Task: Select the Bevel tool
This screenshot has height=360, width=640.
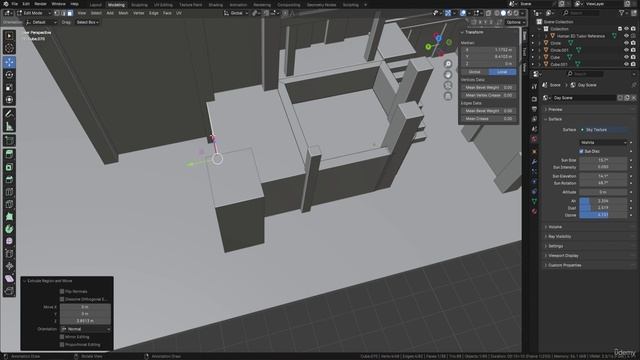Action: [9, 180]
